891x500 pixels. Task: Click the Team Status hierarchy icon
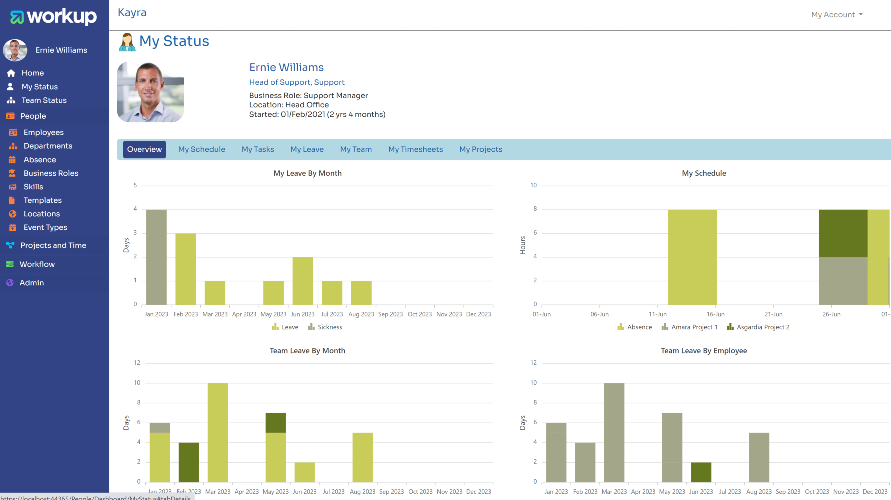pyautogui.click(x=11, y=100)
